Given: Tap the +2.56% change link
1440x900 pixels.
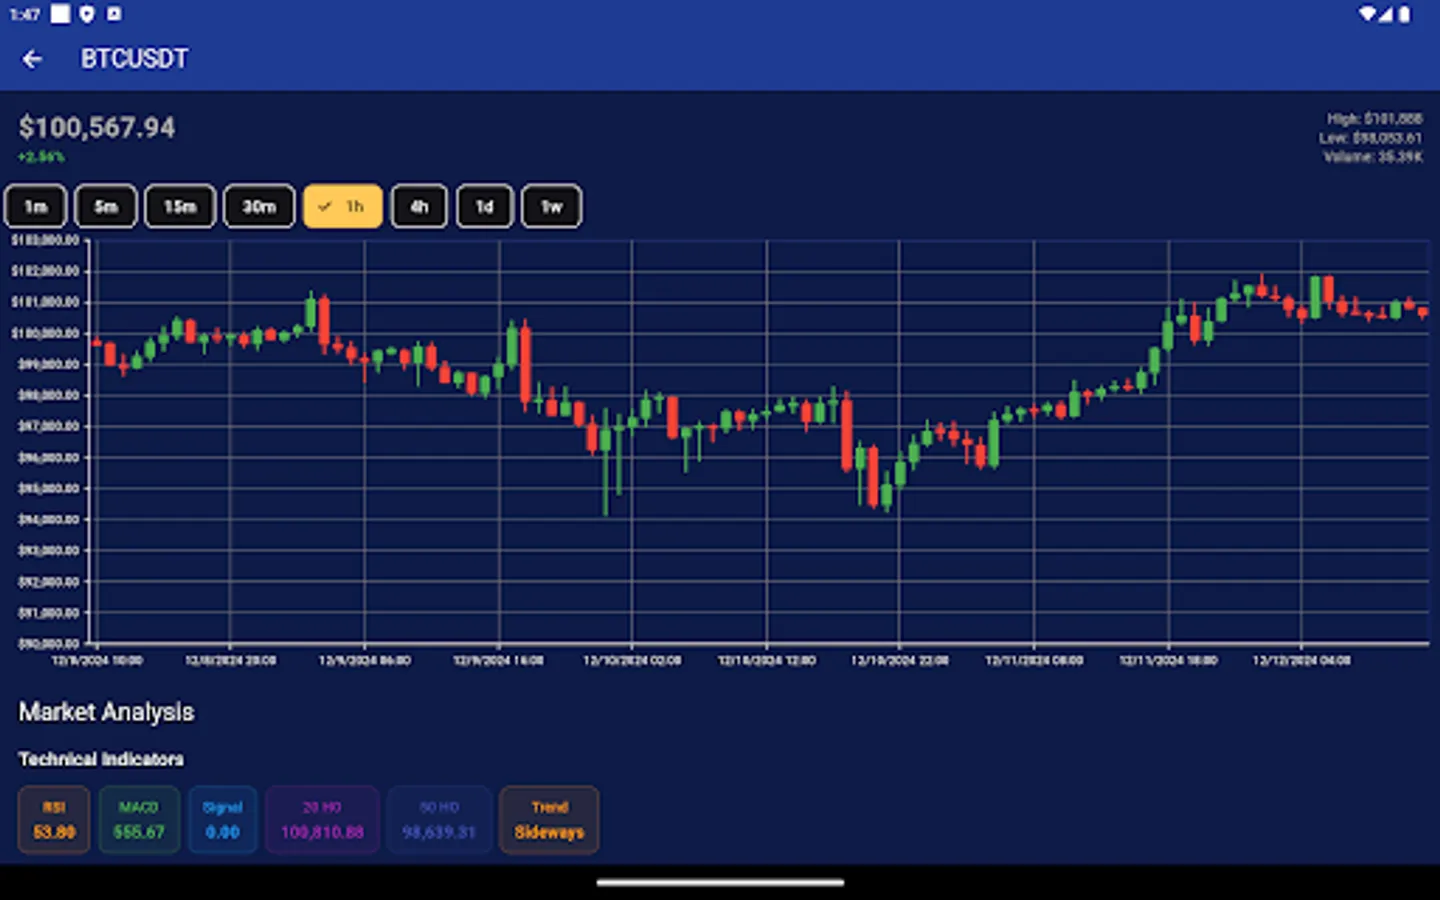Looking at the screenshot, I should [39, 157].
